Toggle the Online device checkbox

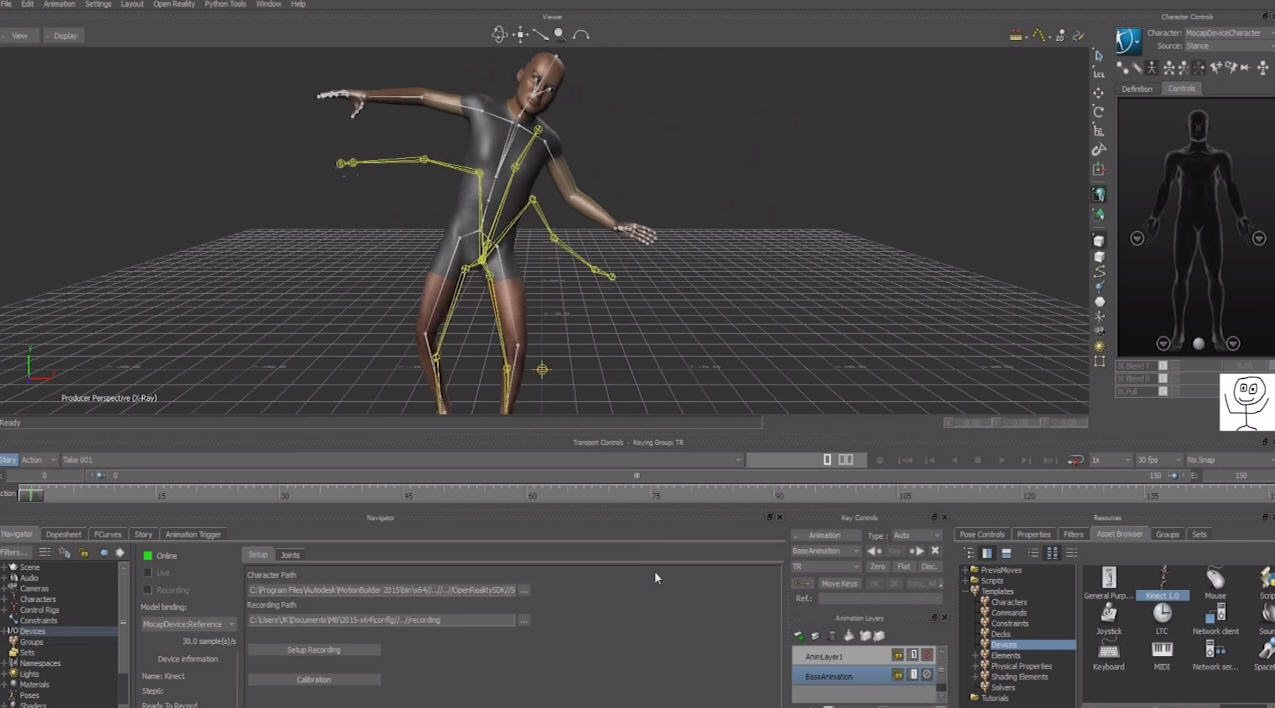point(148,556)
